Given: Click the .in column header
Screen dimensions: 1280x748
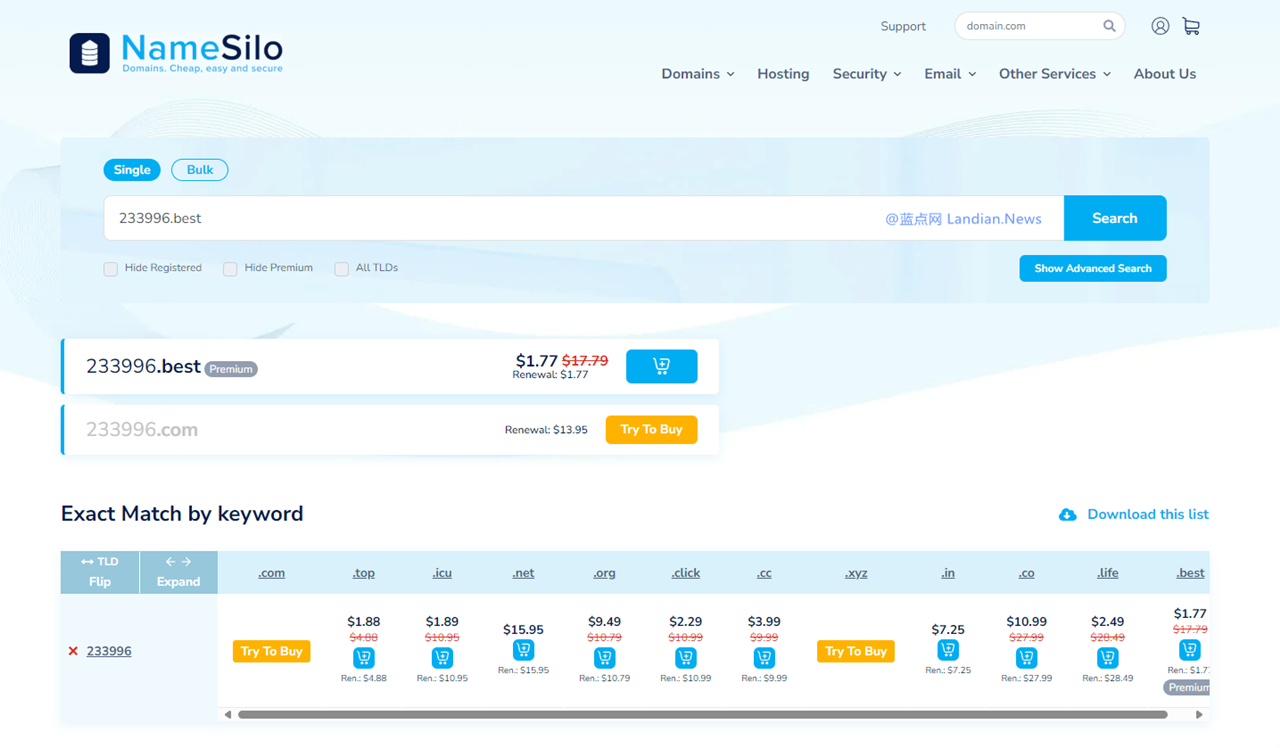Looking at the screenshot, I should coord(948,573).
